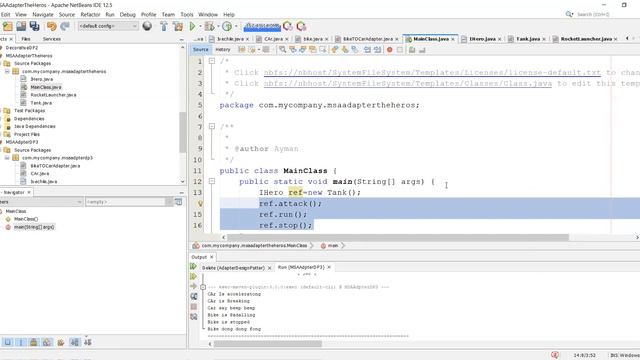
Task: Click the Find Selection magnifier icon in editor toolbar
Action: click(x=282, y=50)
